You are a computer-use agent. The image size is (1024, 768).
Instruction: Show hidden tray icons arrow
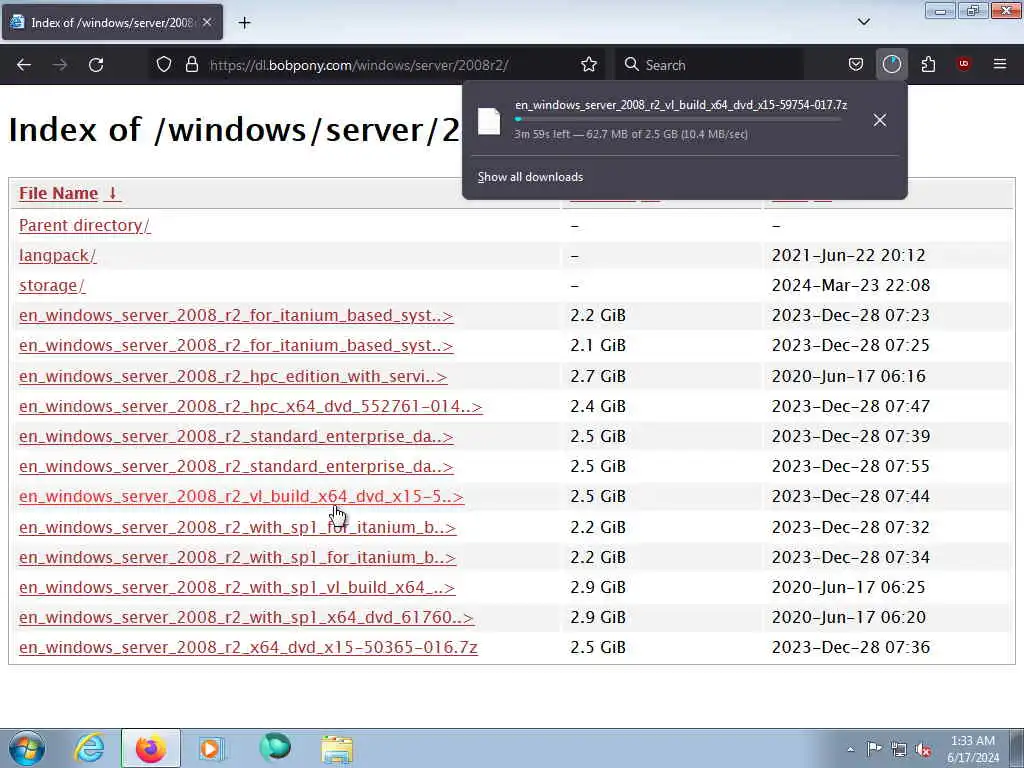pos(850,749)
